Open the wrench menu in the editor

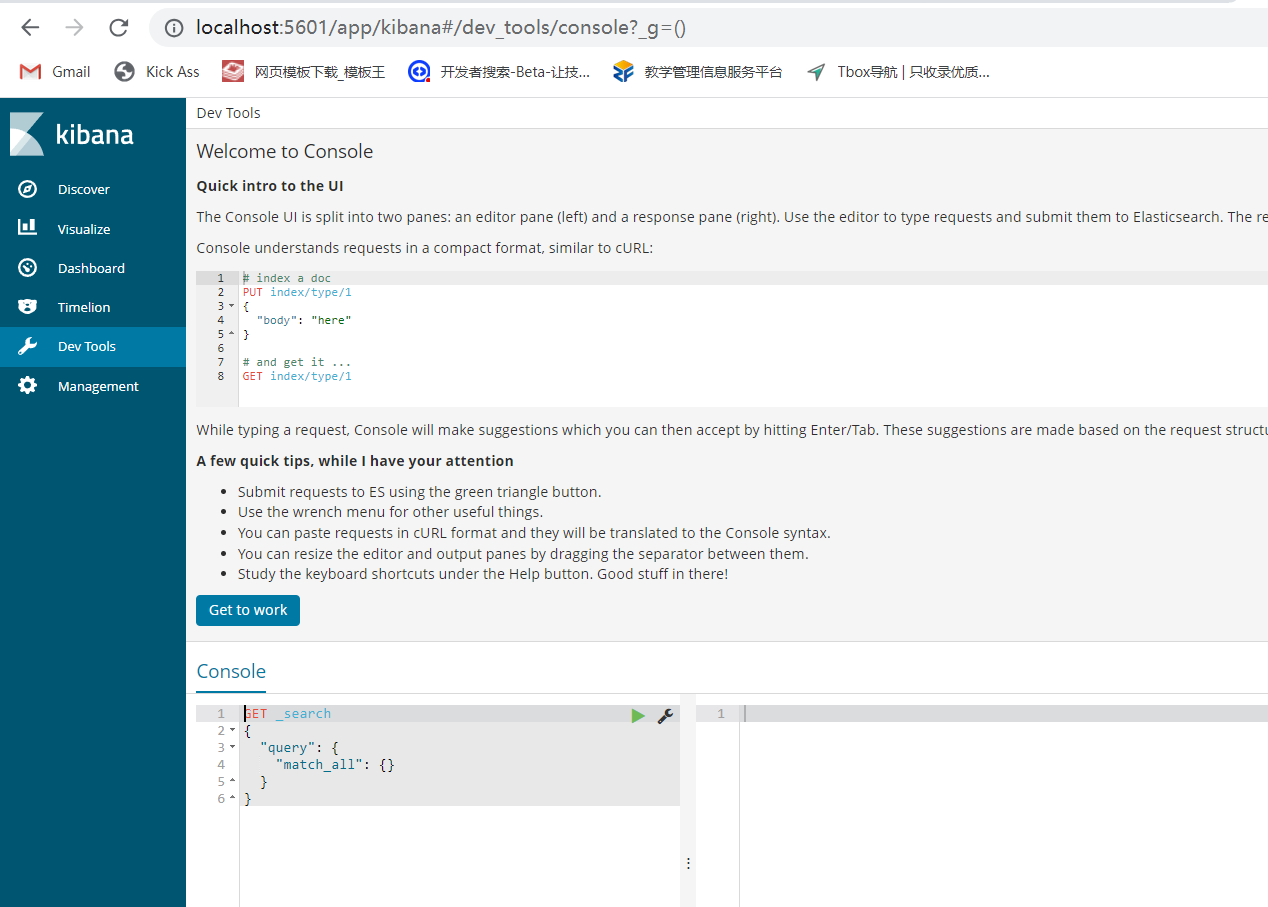(665, 715)
